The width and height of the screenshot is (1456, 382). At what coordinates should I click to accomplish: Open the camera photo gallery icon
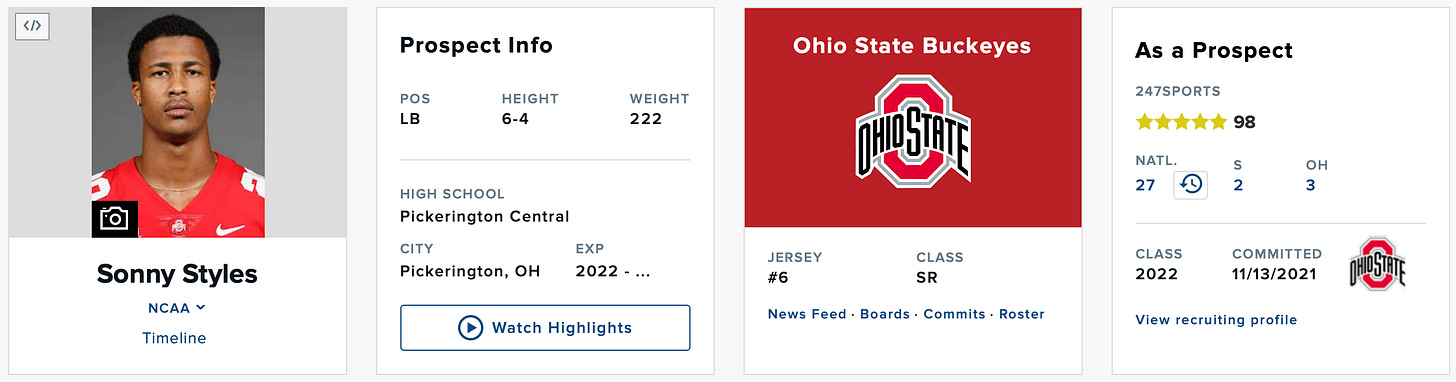[x=115, y=219]
